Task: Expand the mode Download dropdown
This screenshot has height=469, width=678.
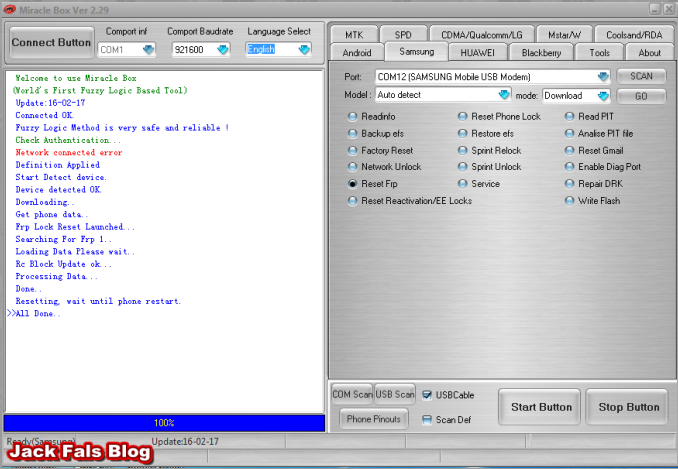Action: pos(603,96)
